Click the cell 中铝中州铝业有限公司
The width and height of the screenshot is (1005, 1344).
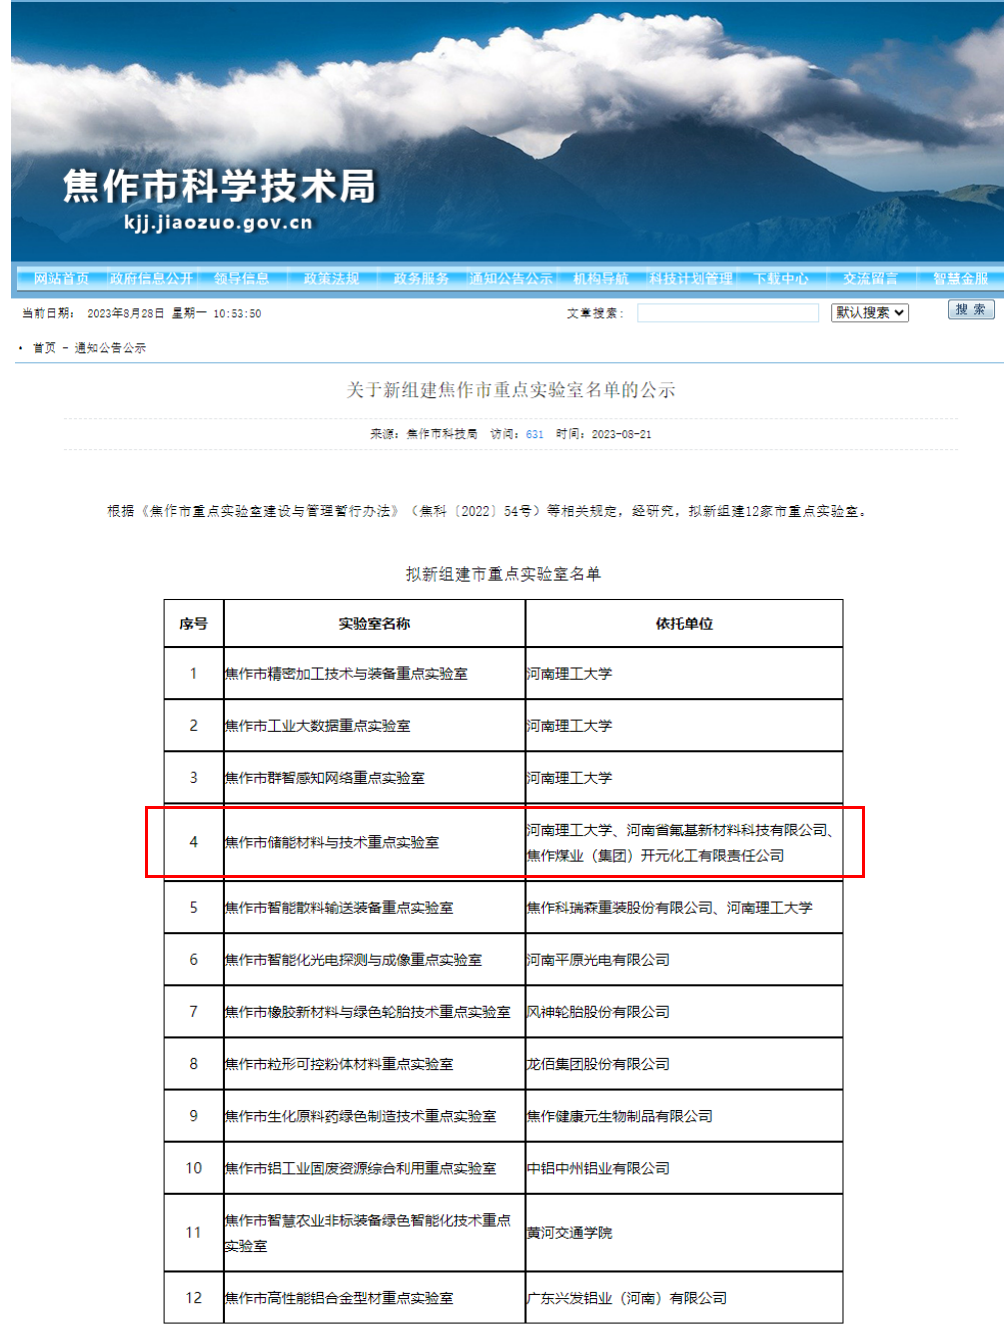pyautogui.click(x=684, y=1168)
